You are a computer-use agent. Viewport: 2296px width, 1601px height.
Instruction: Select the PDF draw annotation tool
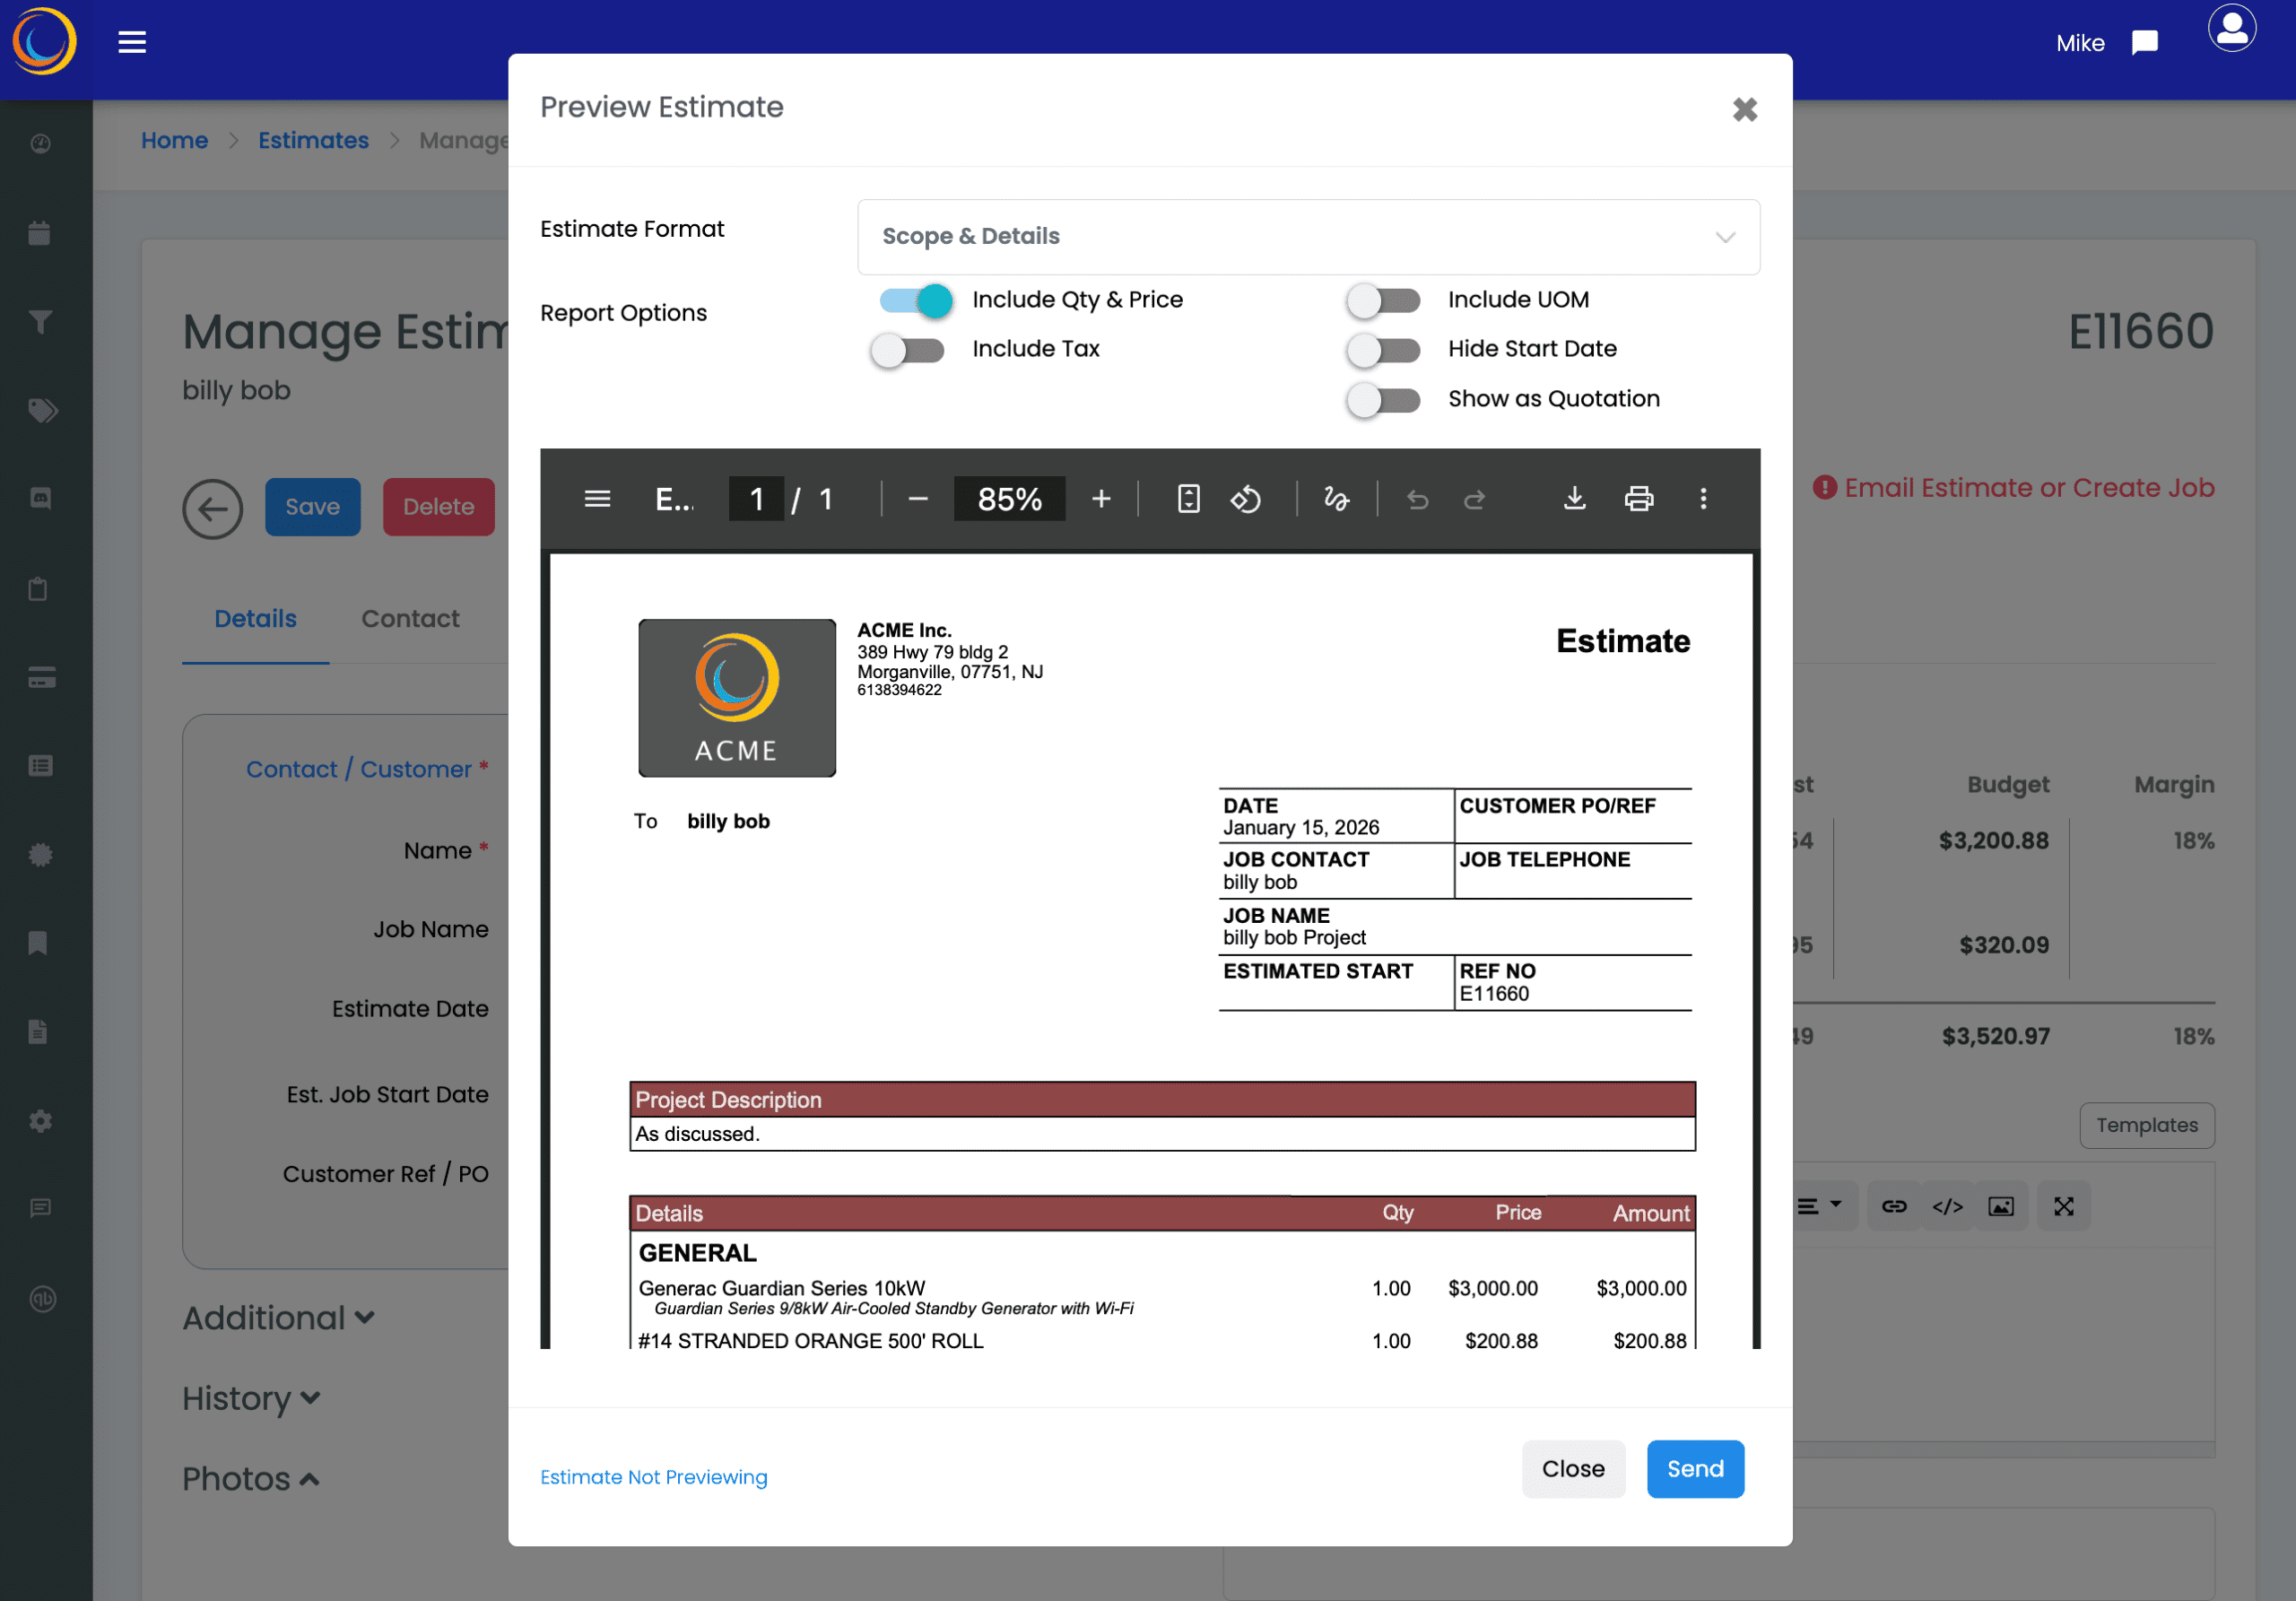click(x=1336, y=498)
